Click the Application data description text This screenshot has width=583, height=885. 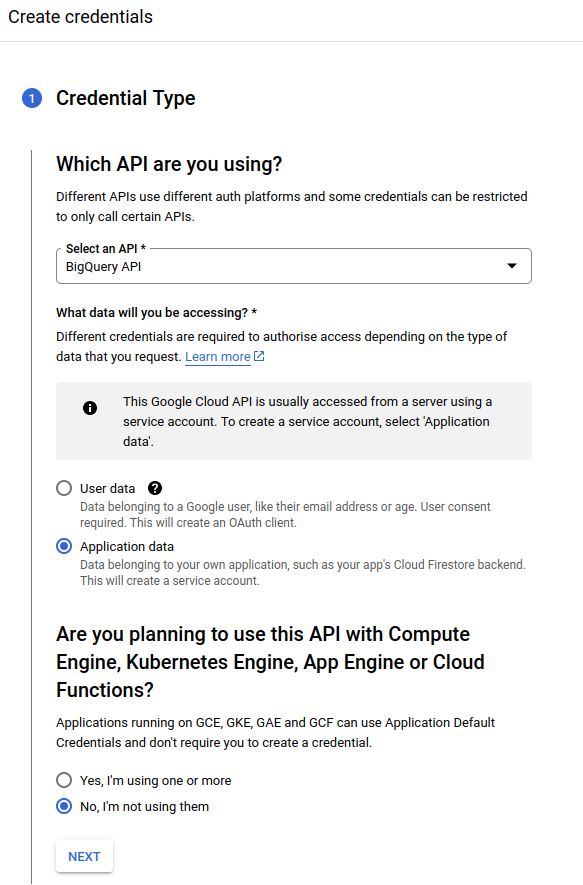coord(303,573)
